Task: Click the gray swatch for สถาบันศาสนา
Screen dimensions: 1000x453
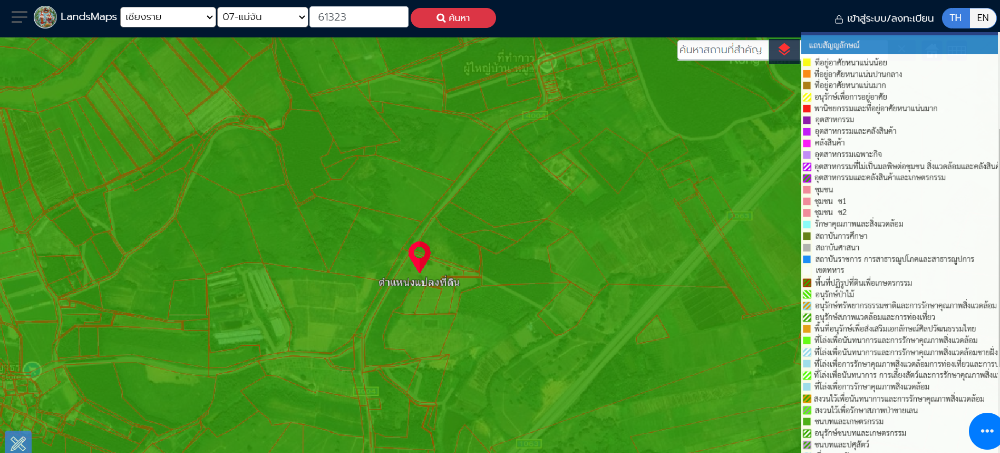Action: [806, 248]
